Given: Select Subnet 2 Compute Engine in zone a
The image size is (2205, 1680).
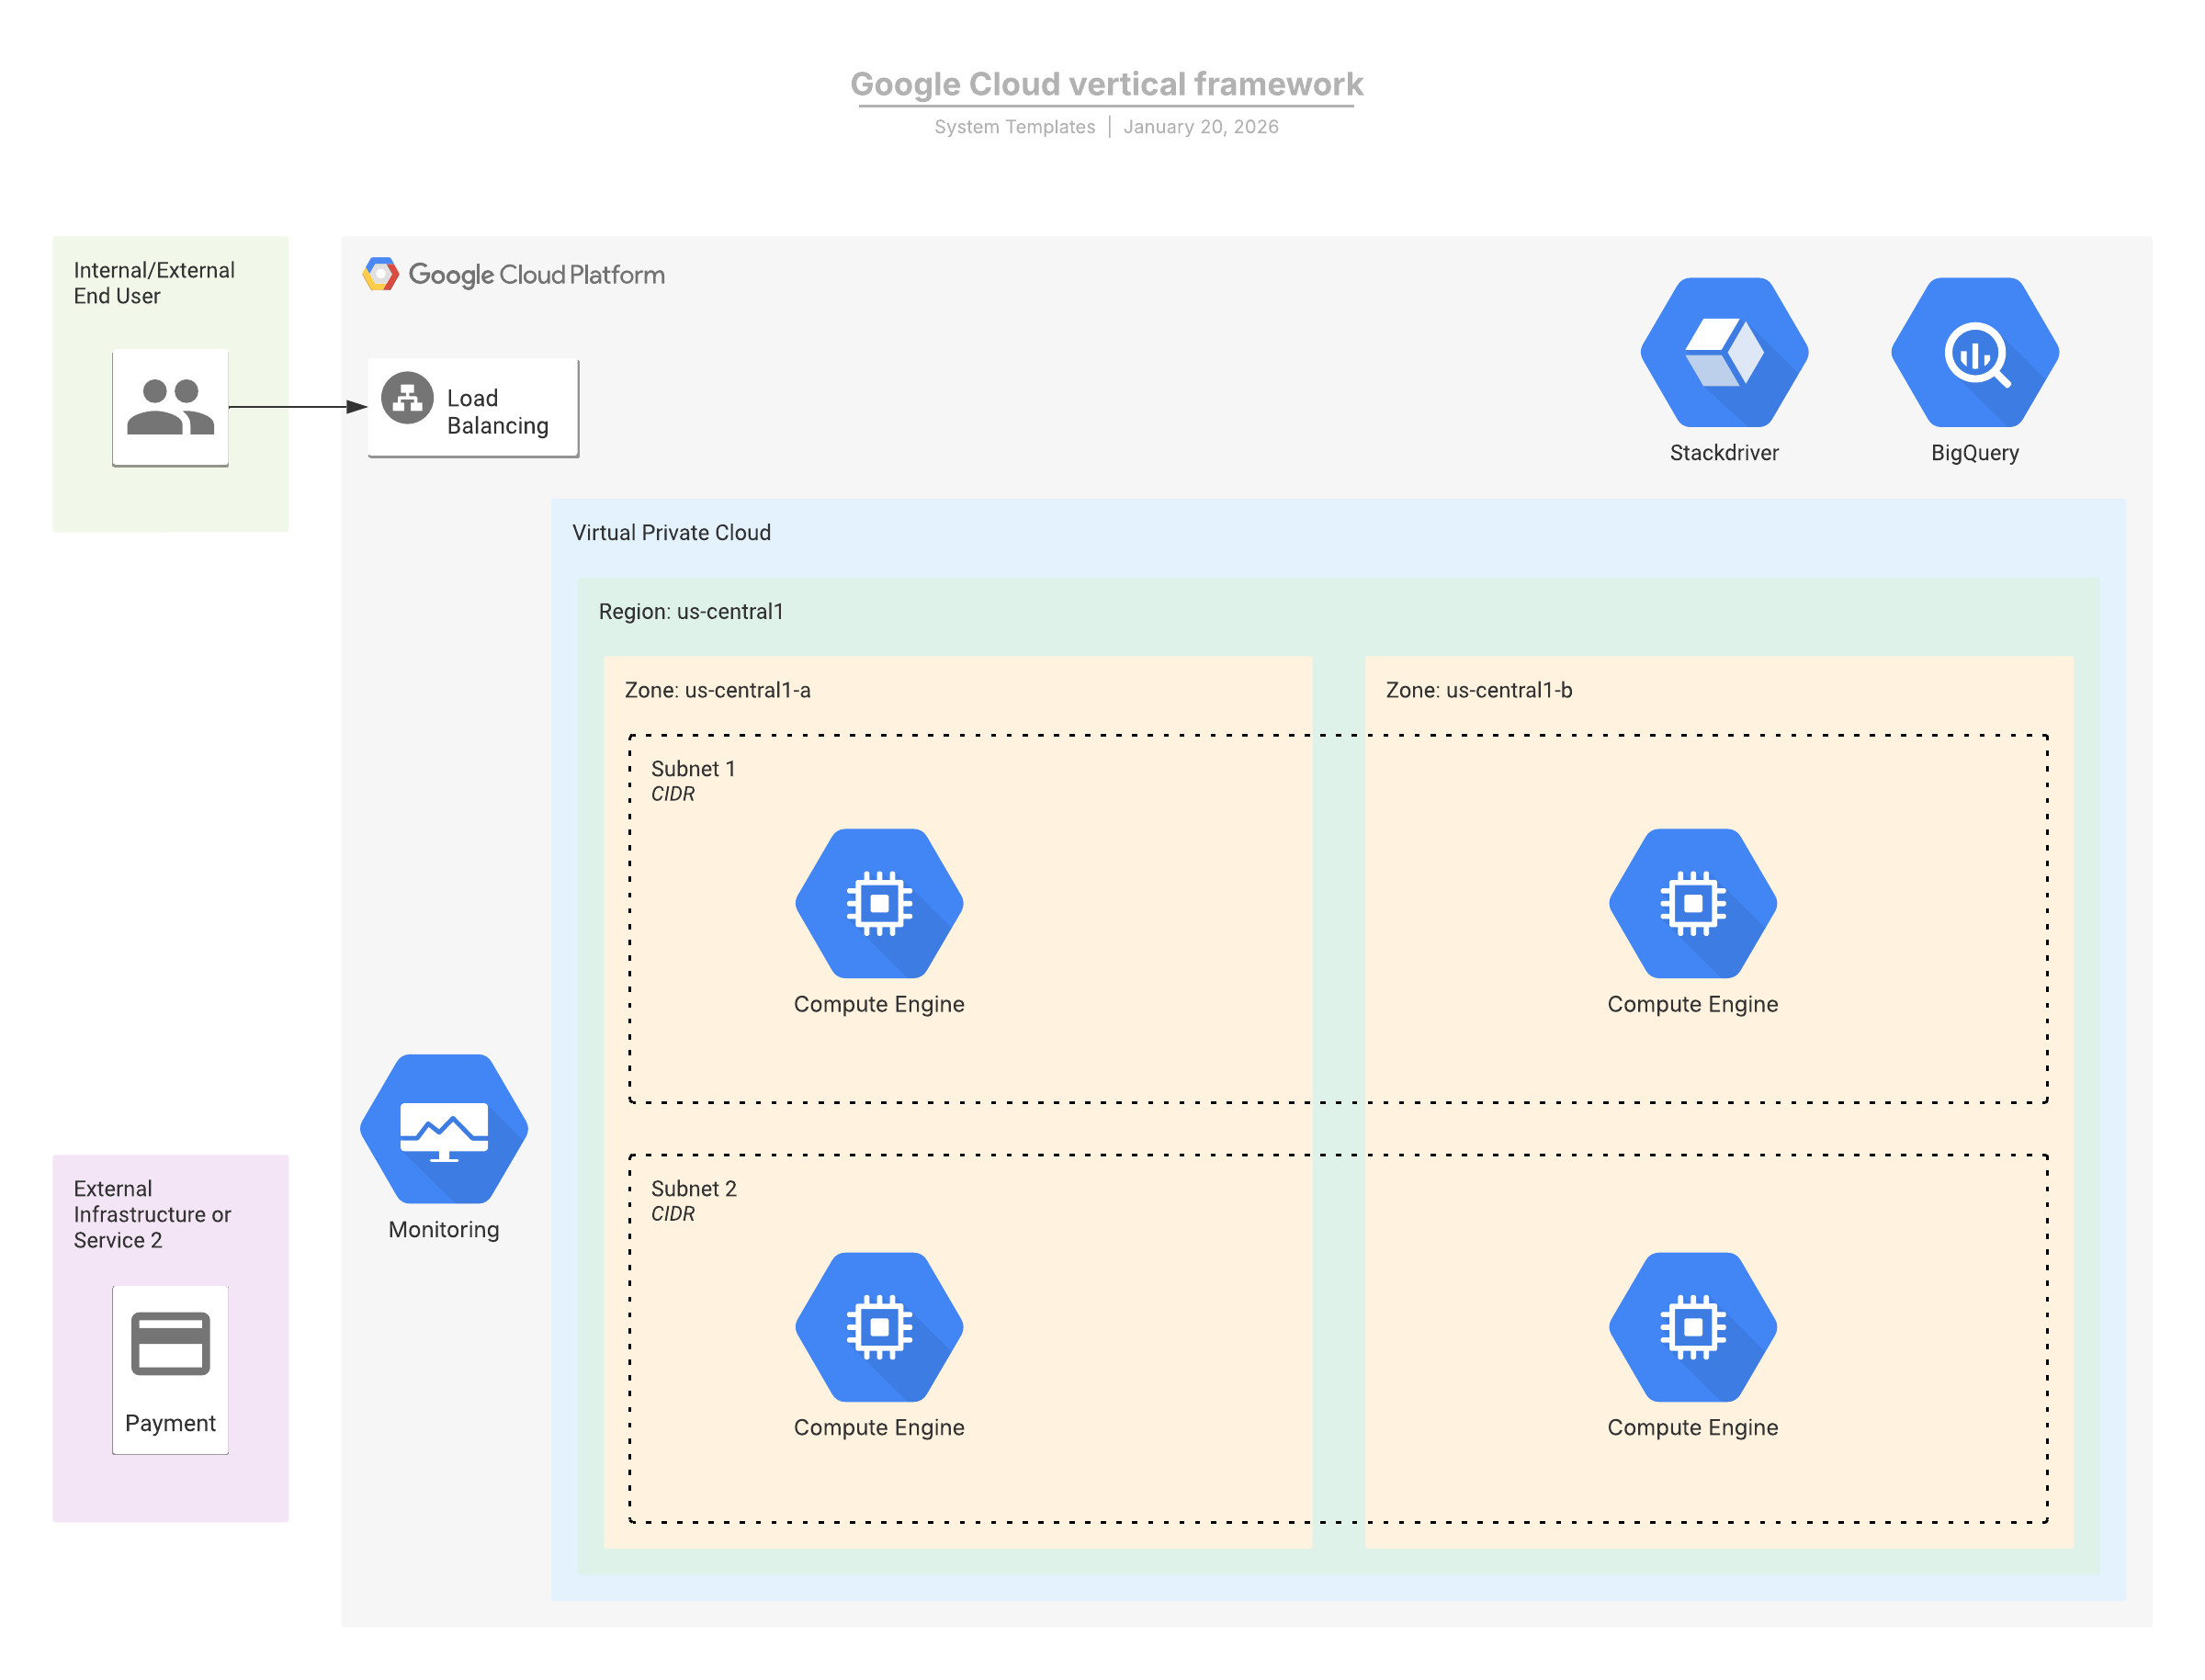Looking at the screenshot, I should pyautogui.click(x=879, y=1327).
